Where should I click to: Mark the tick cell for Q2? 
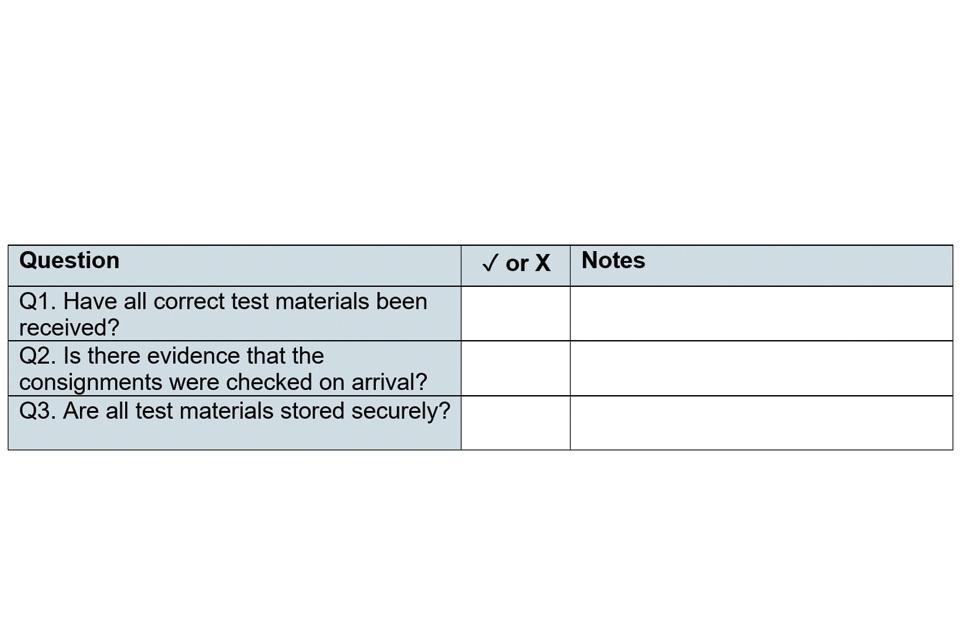click(515, 368)
